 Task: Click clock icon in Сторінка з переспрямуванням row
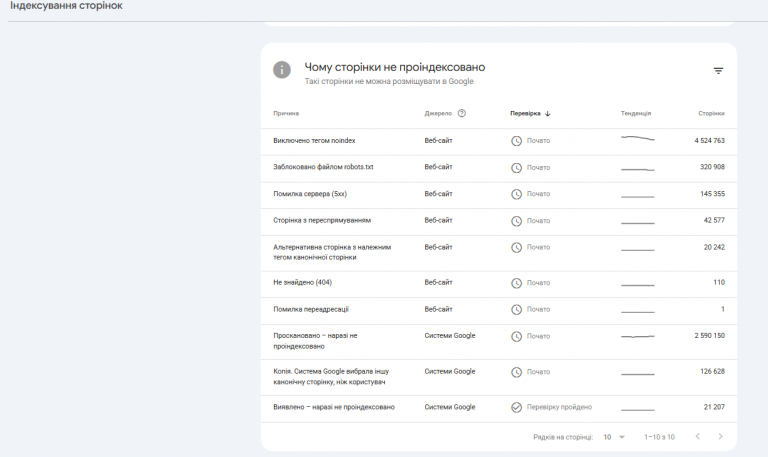coord(516,221)
